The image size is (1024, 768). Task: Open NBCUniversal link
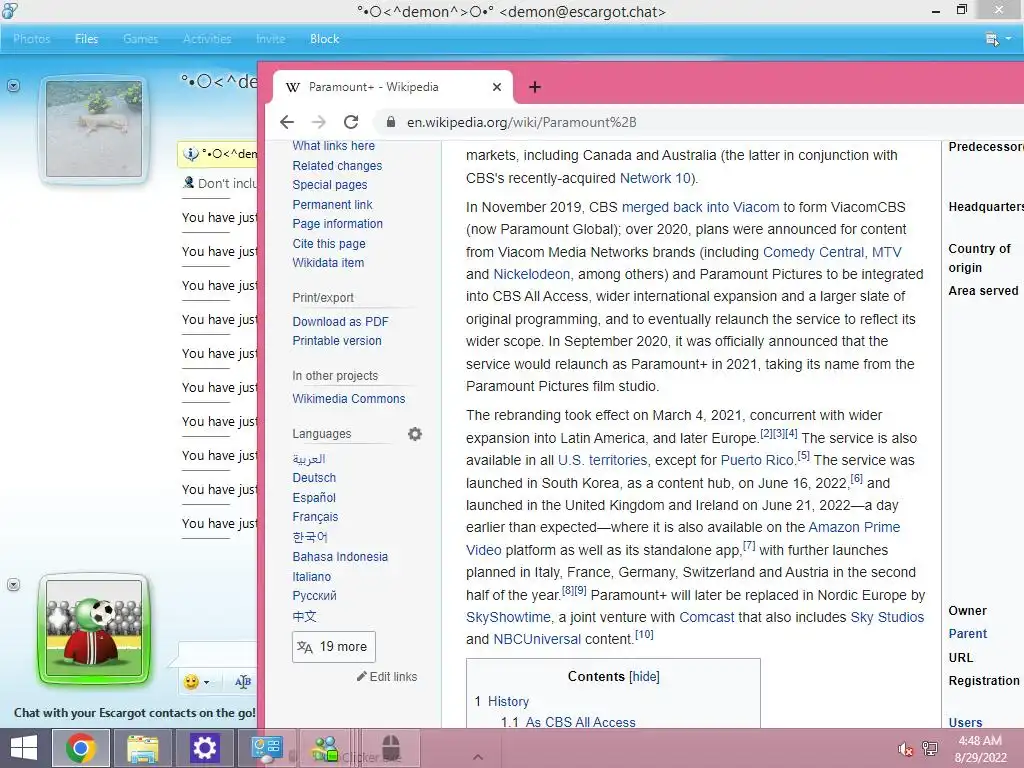[537, 639]
